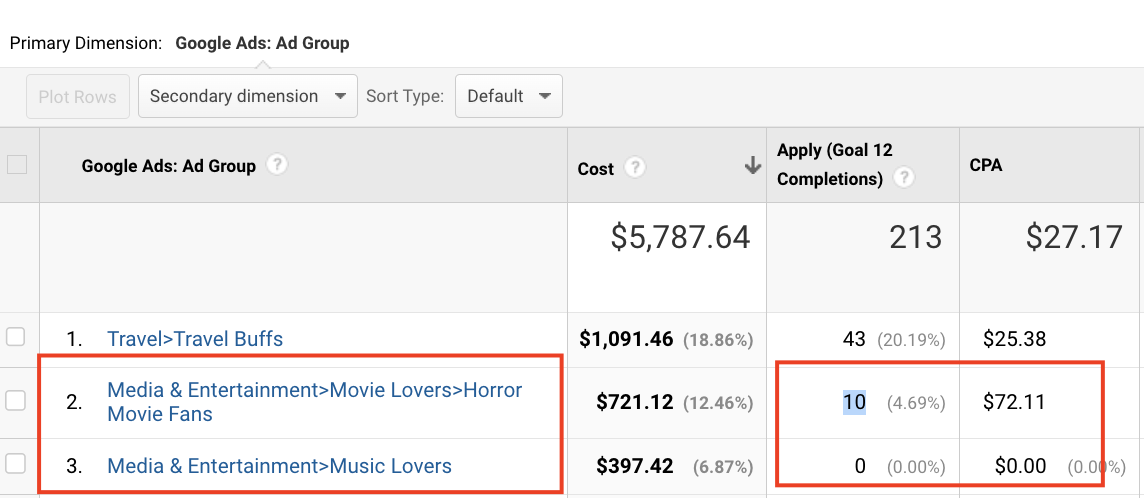Expand the Sort Type Default dropdown
1144x498 pixels.
(x=509, y=96)
